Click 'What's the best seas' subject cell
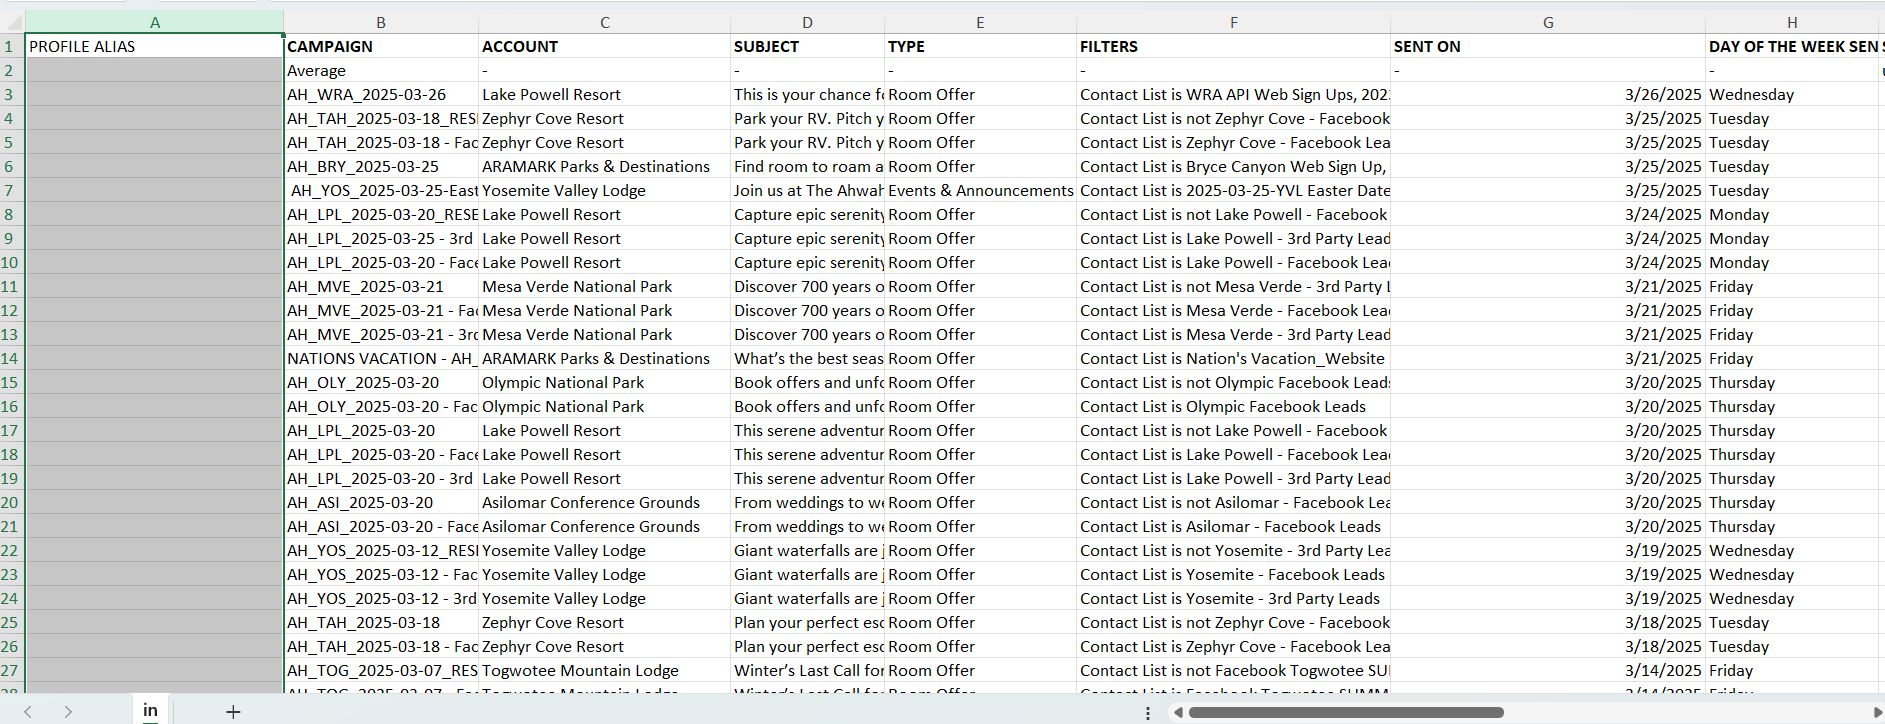Image resolution: width=1885 pixels, height=724 pixels. (807, 358)
